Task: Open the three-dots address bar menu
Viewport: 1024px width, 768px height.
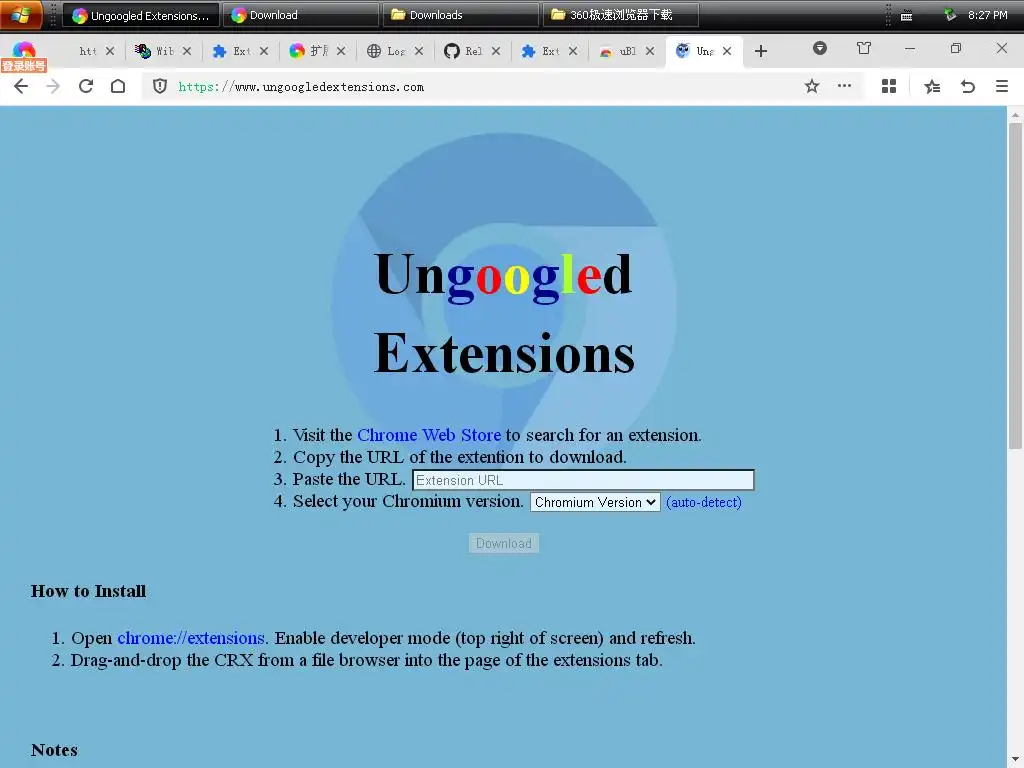Action: click(844, 86)
